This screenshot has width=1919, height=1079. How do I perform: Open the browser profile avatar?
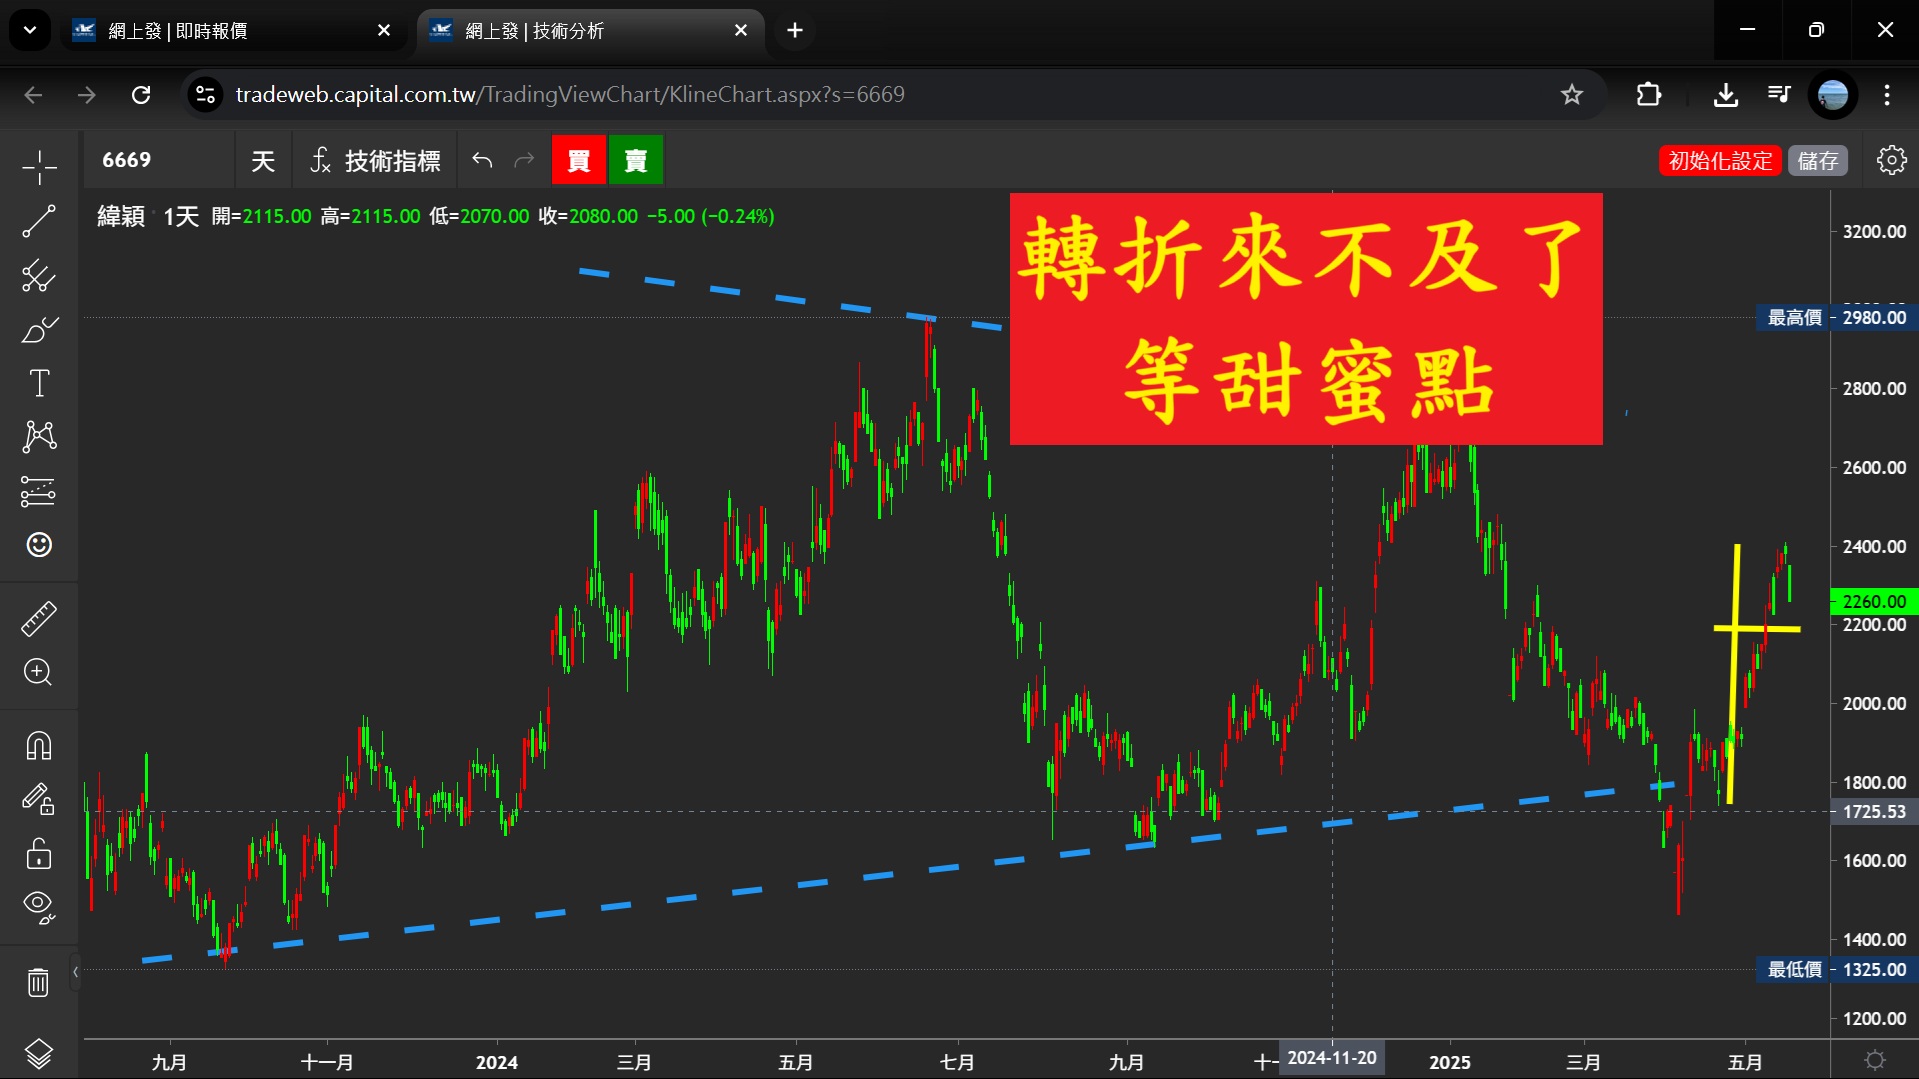[1833, 95]
